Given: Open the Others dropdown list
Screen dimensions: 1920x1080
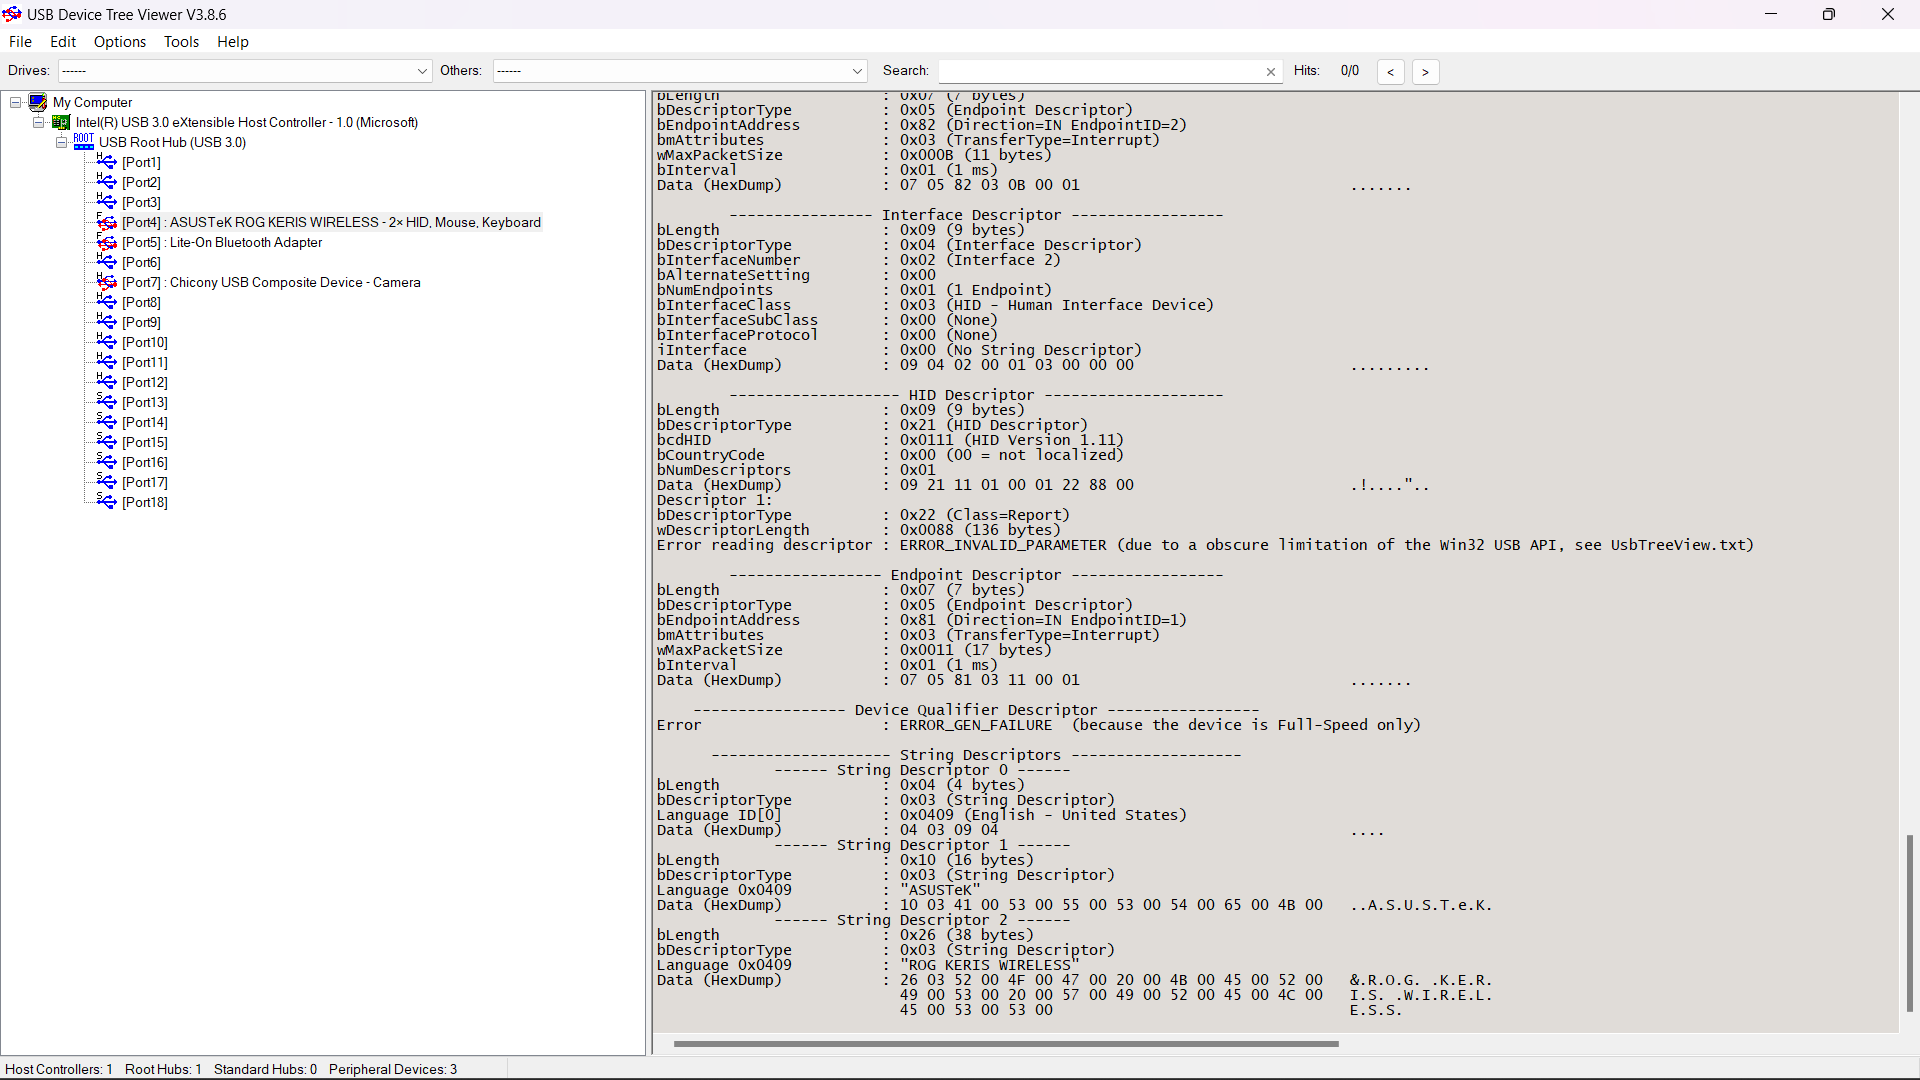Looking at the screenshot, I should 856,70.
